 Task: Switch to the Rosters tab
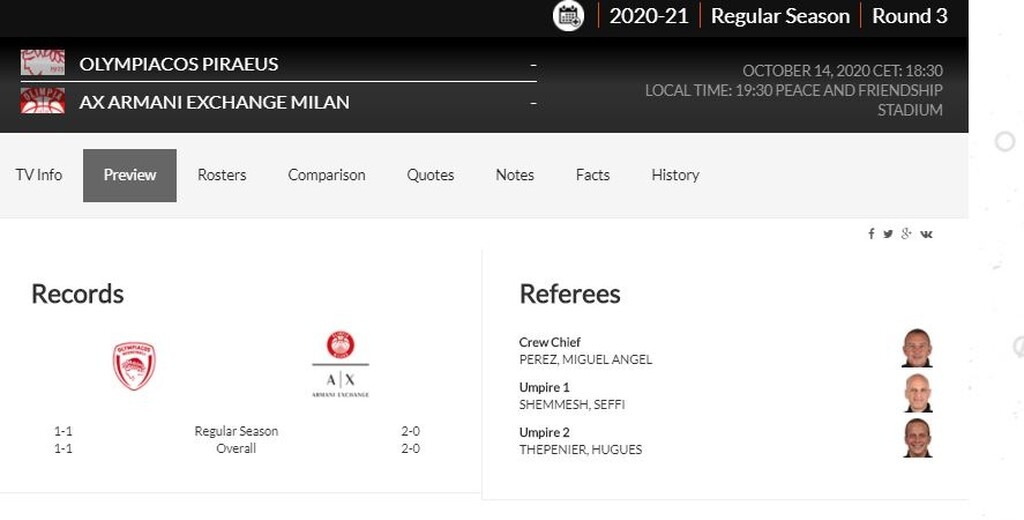click(x=222, y=175)
